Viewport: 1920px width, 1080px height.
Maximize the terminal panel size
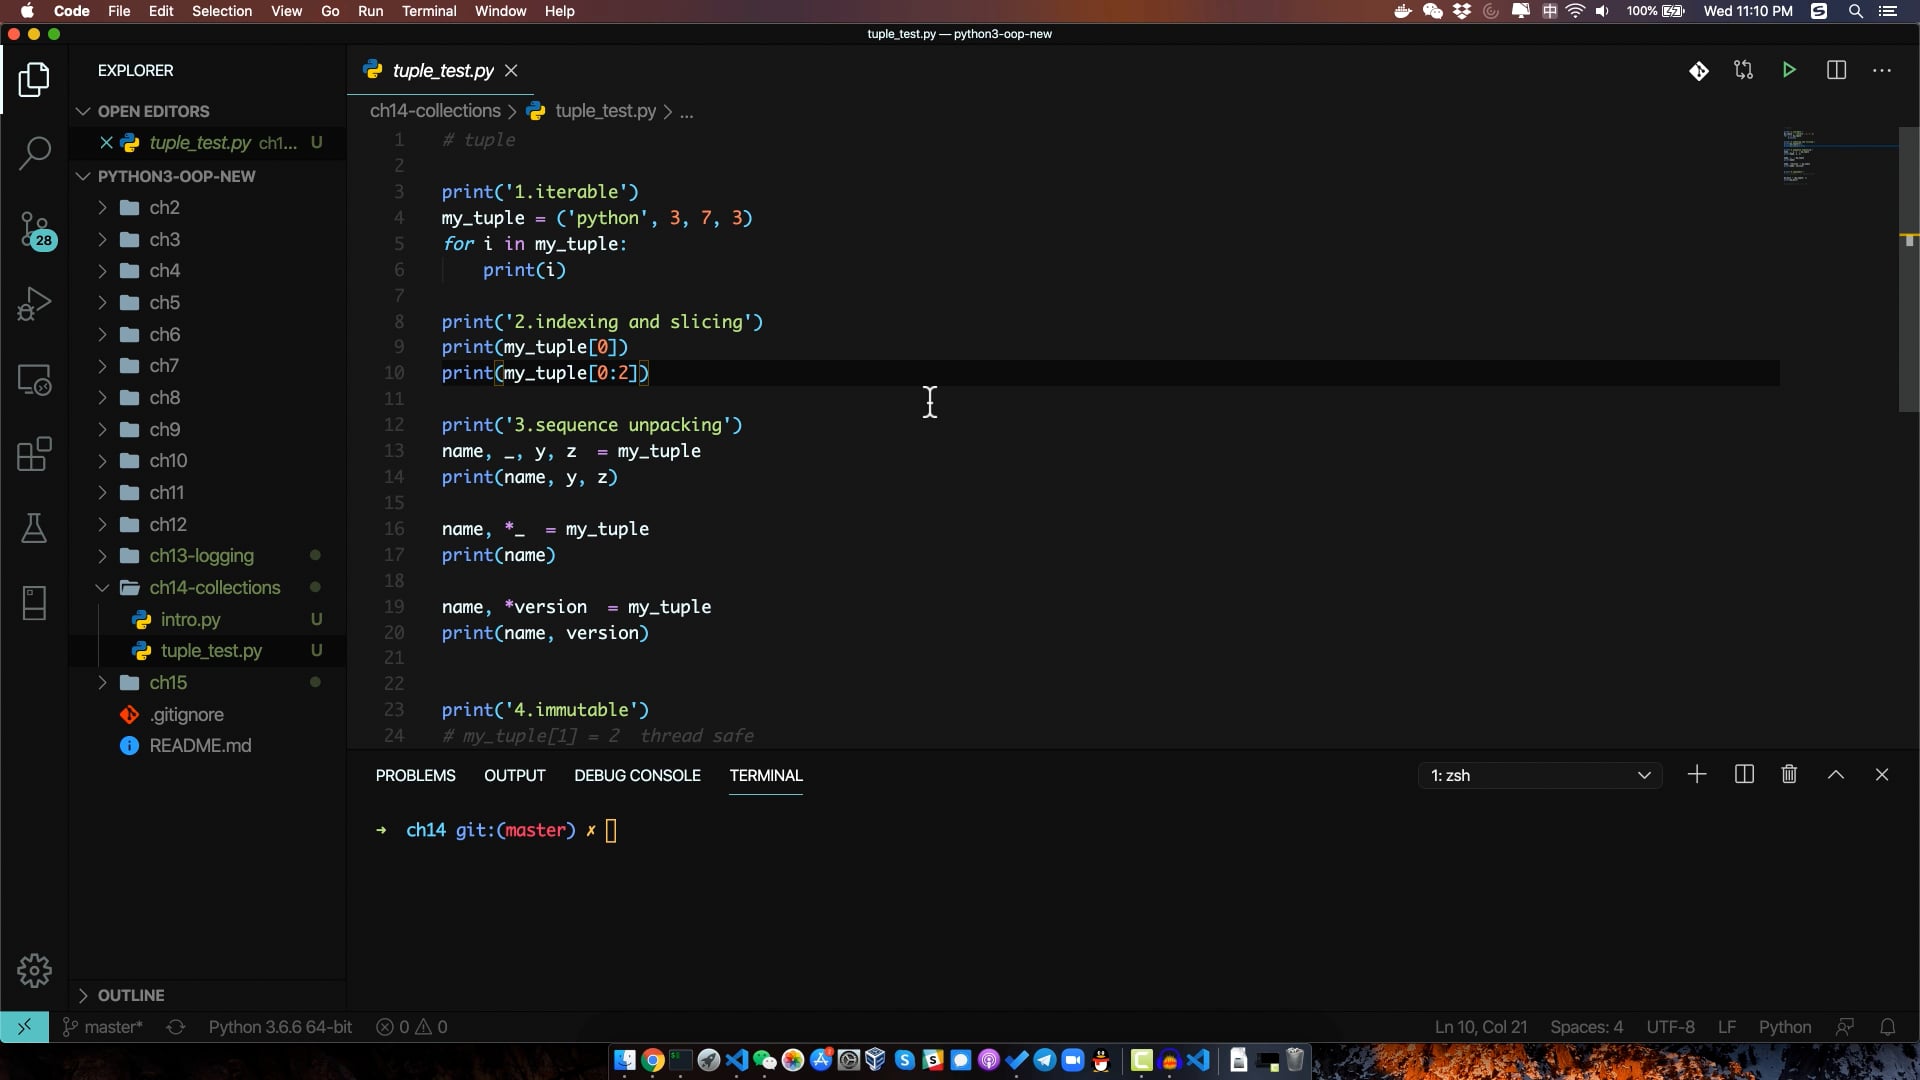[x=1836, y=775]
